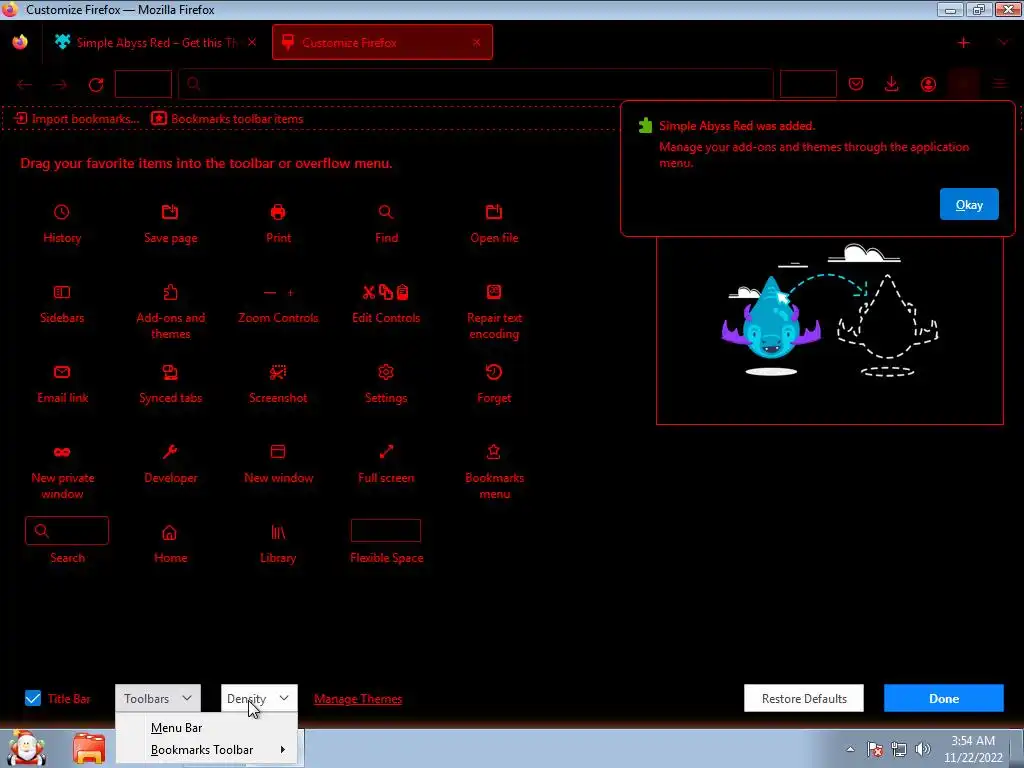Image resolution: width=1024 pixels, height=768 pixels.
Task: Open the Density dropdown
Action: 259,698
